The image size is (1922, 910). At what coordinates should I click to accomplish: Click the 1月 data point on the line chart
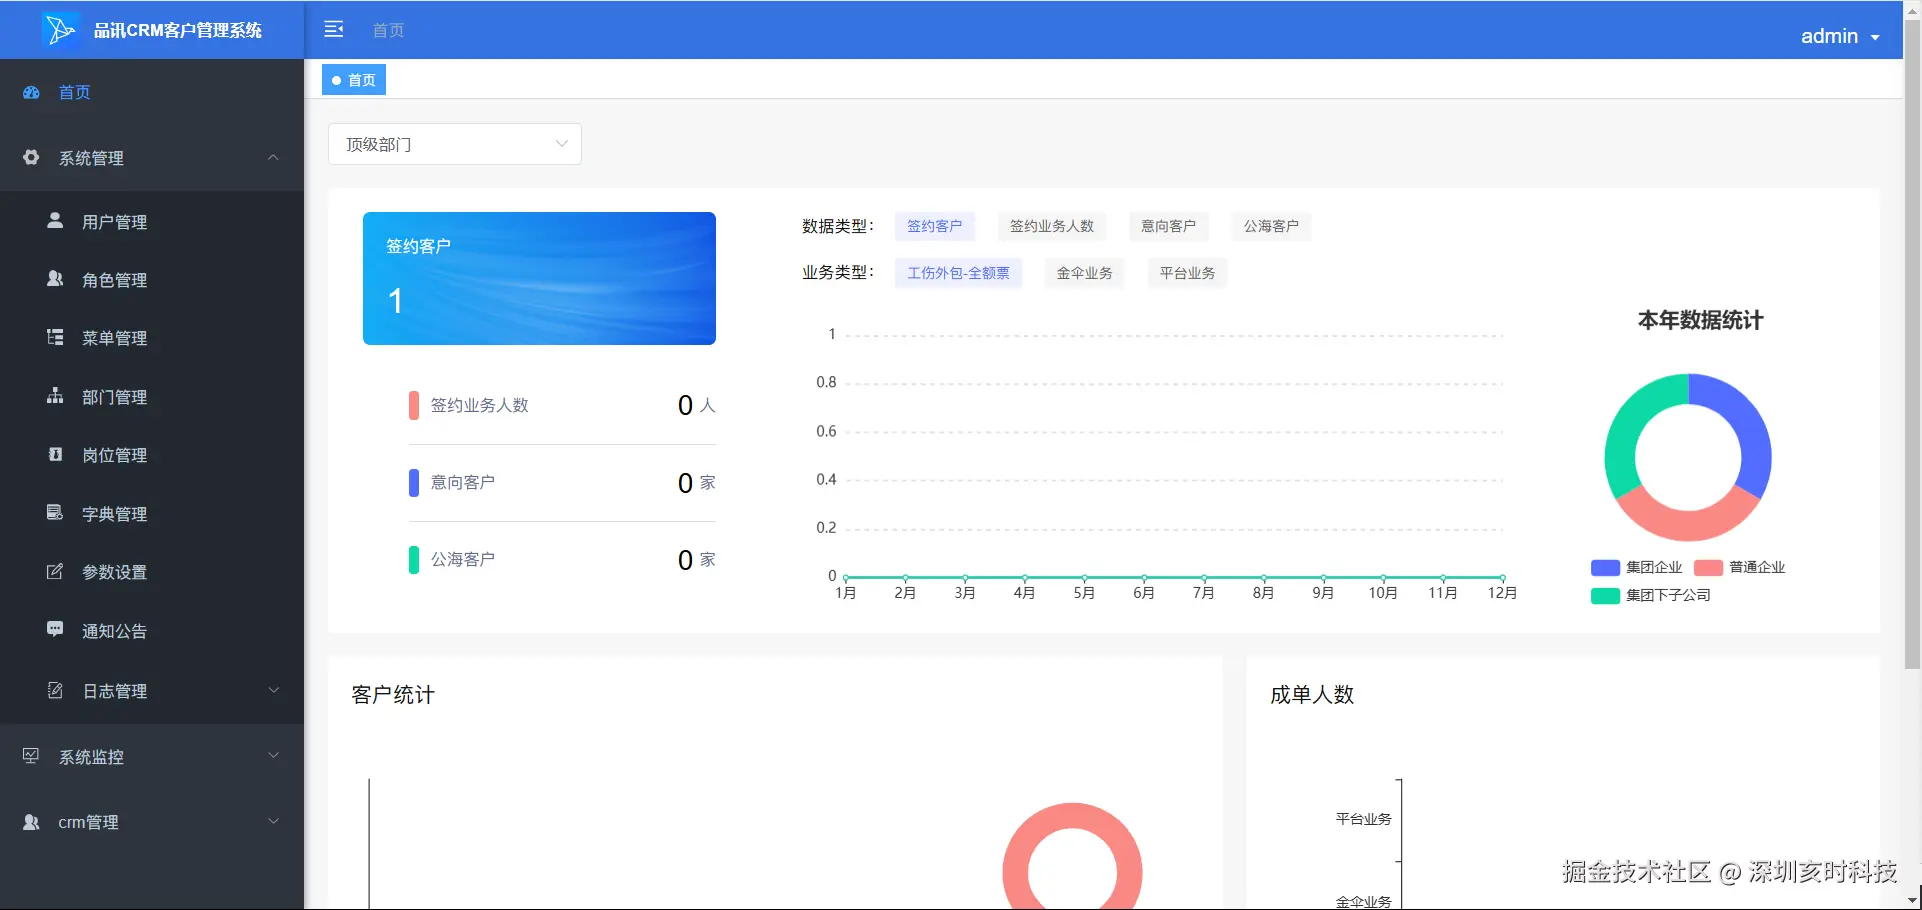click(846, 577)
